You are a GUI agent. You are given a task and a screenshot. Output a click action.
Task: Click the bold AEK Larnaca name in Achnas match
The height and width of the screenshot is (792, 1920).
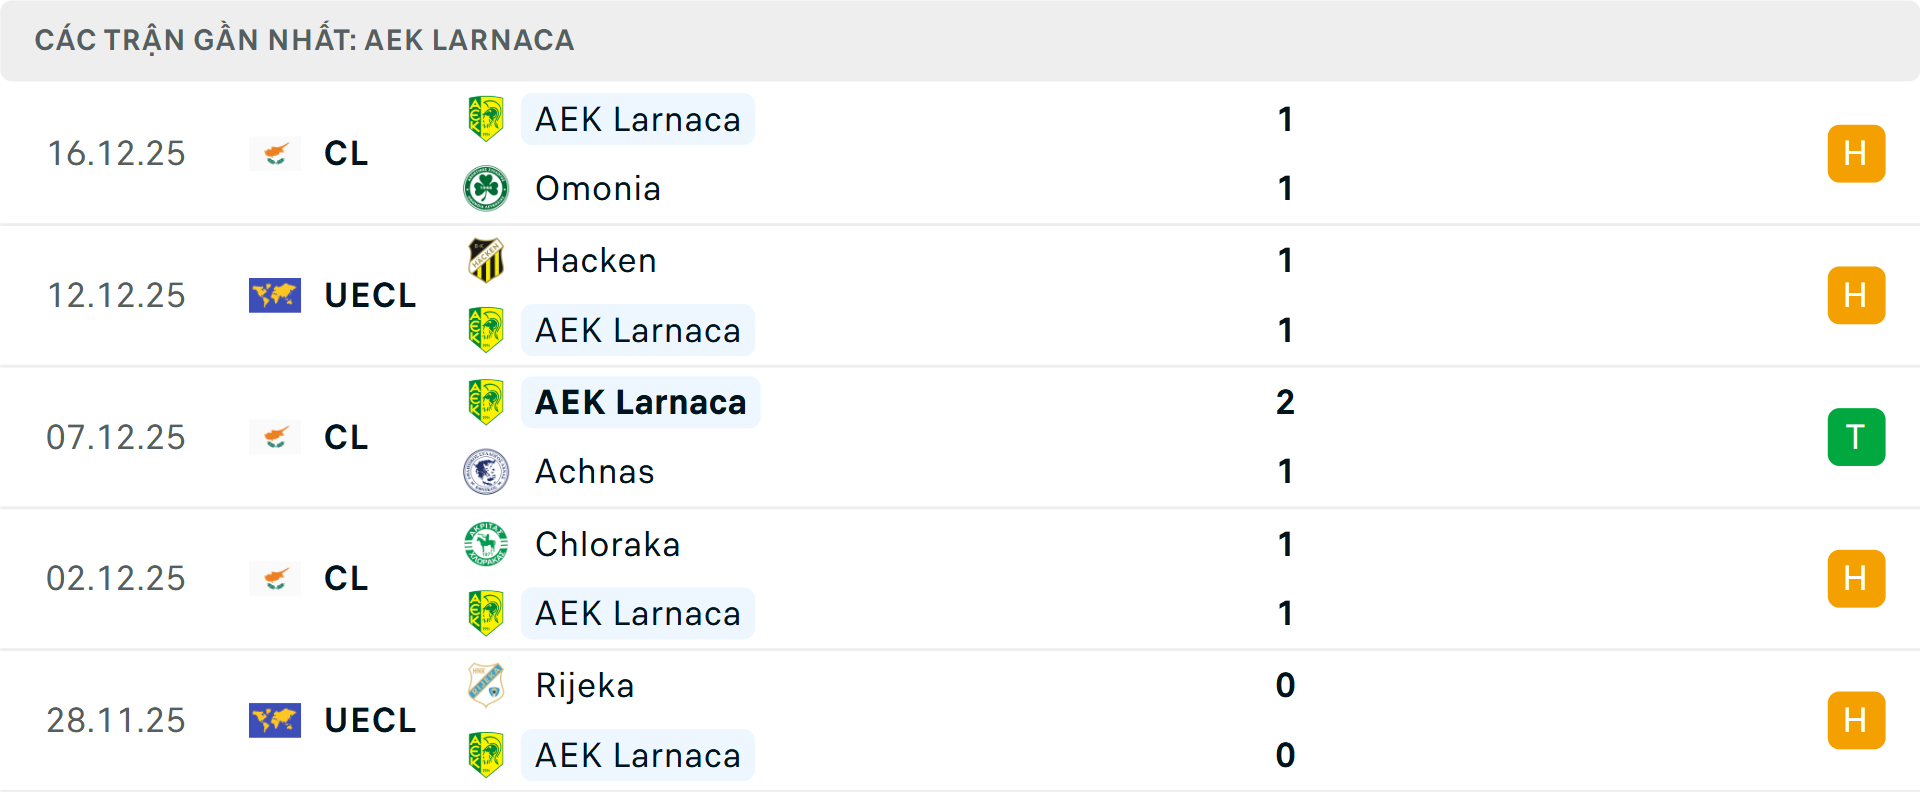coord(640,402)
